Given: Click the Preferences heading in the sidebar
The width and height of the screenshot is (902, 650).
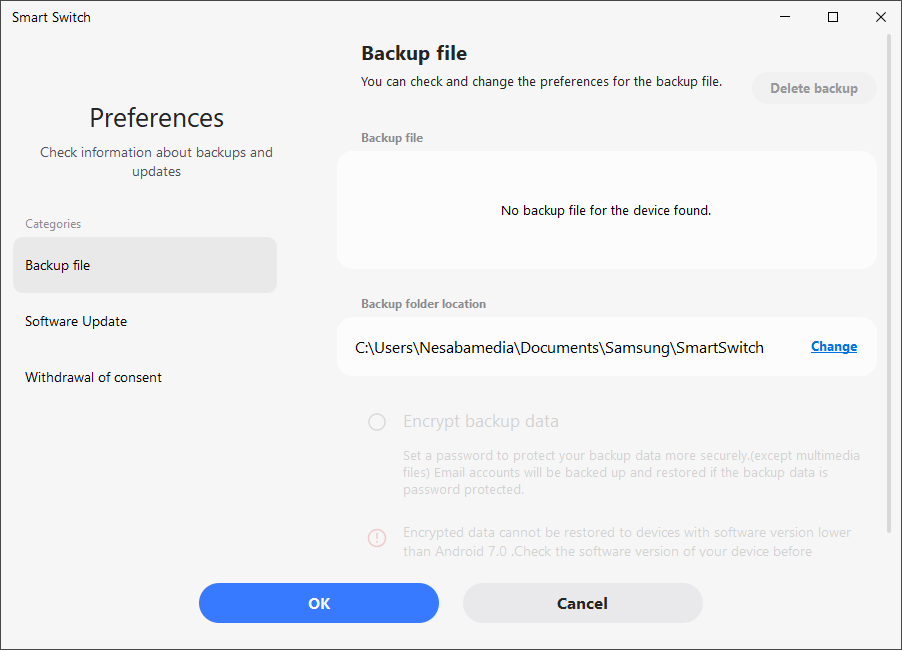Looking at the screenshot, I should (156, 118).
